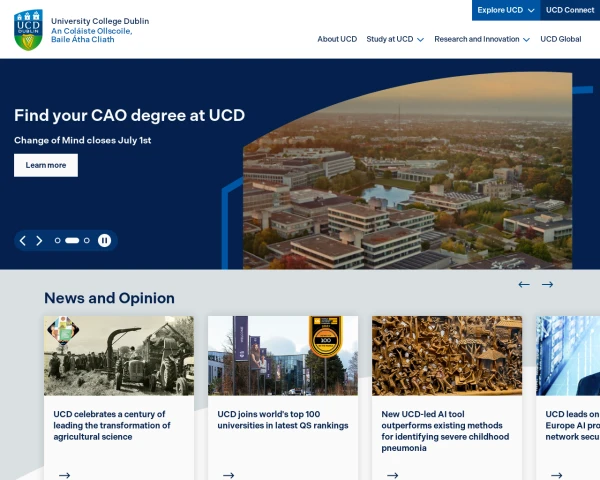Image resolution: width=600 pixels, height=480 pixels.
Task: Read 'New UCD-led AI tool' article
Action: pyautogui.click(x=445, y=431)
